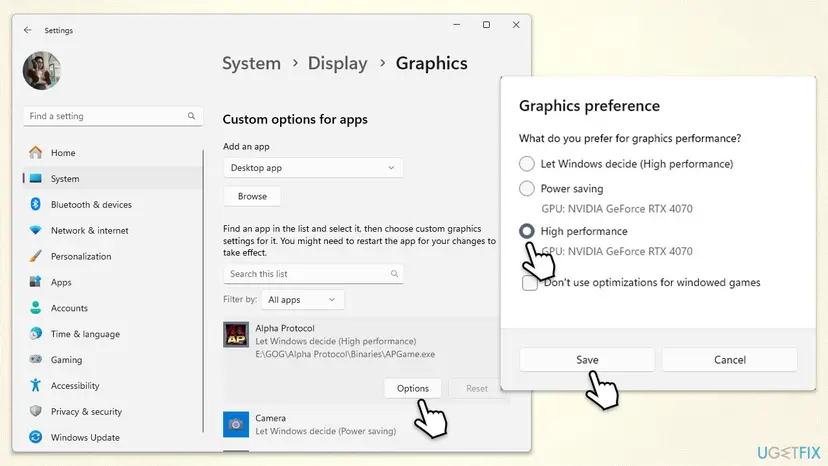Click the search icon in Search this list
The height and width of the screenshot is (466, 828).
pos(394,274)
